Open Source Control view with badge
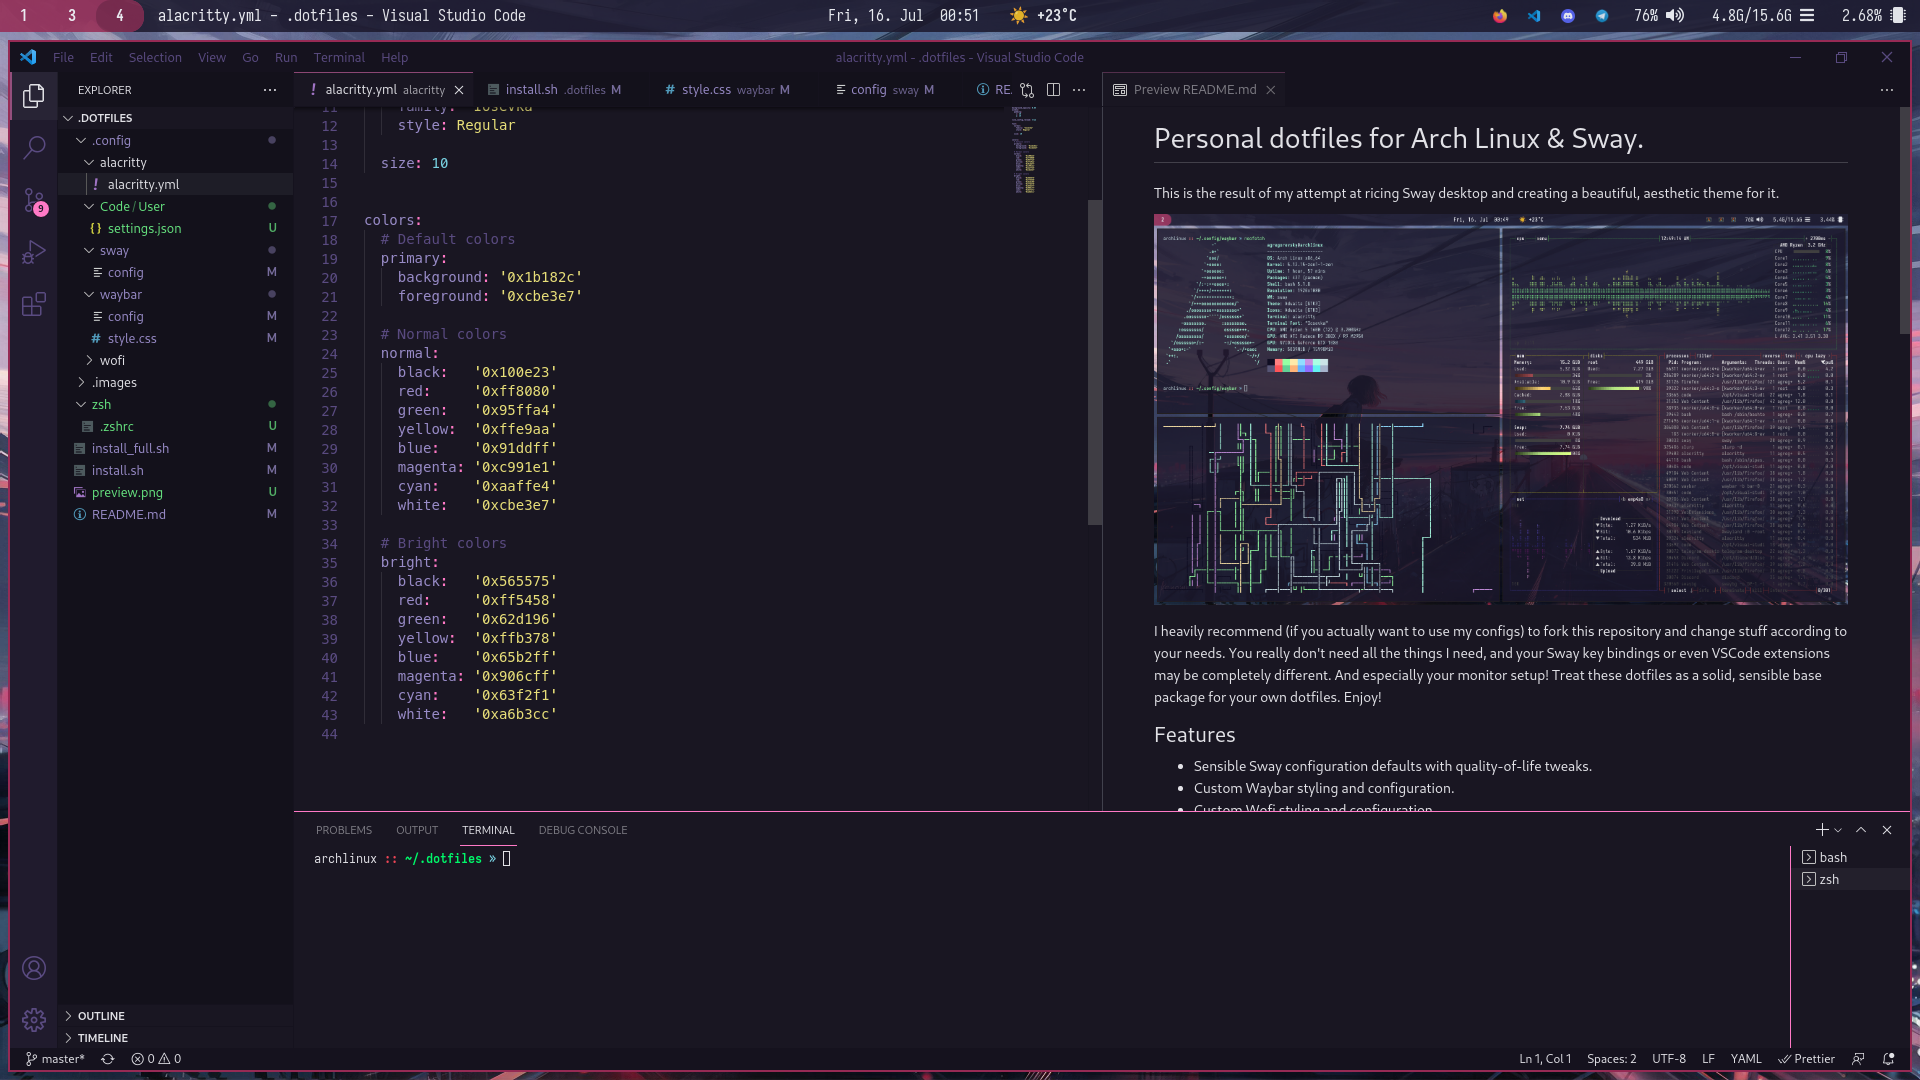 click(34, 200)
